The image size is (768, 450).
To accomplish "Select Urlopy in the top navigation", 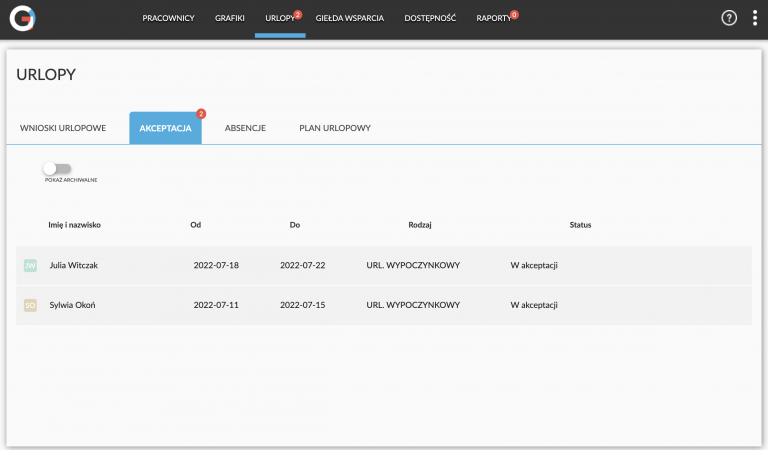I will [280, 18].
